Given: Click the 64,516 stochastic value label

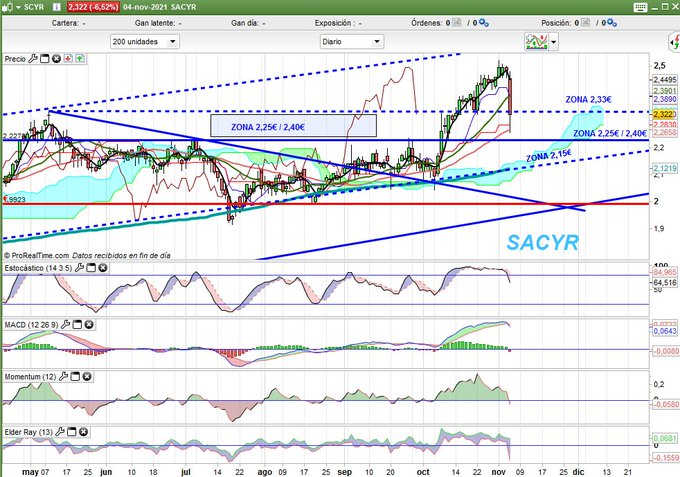Looking at the screenshot, I should coord(664,283).
